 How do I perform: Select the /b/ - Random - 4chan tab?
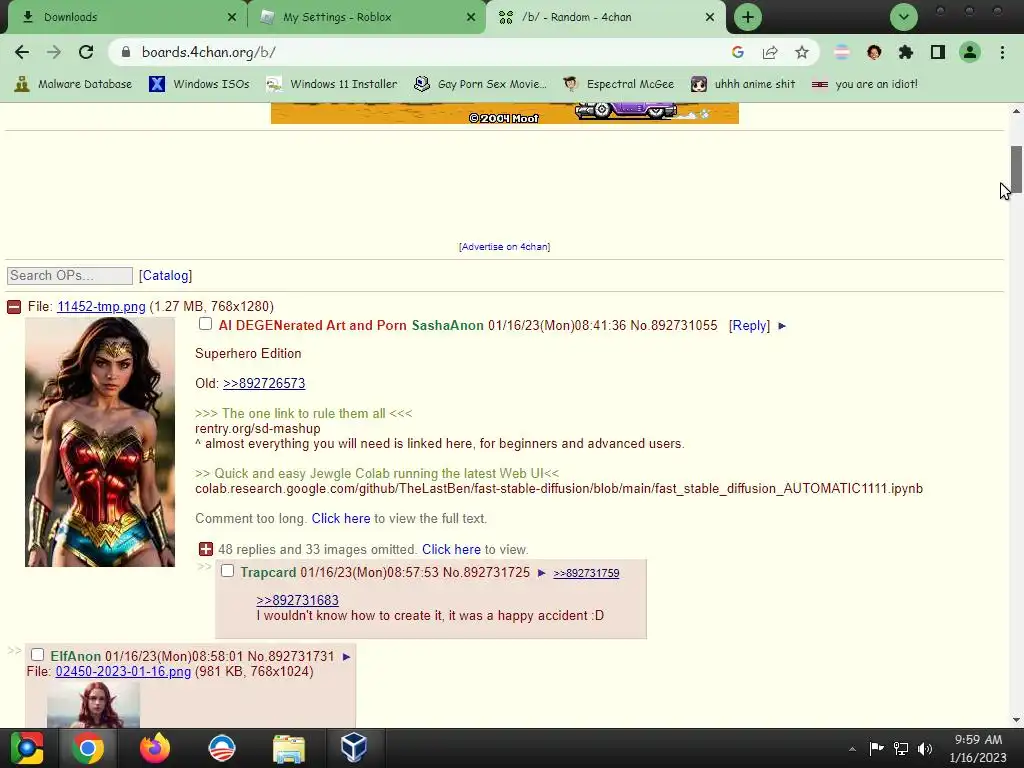(x=605, y=17)
